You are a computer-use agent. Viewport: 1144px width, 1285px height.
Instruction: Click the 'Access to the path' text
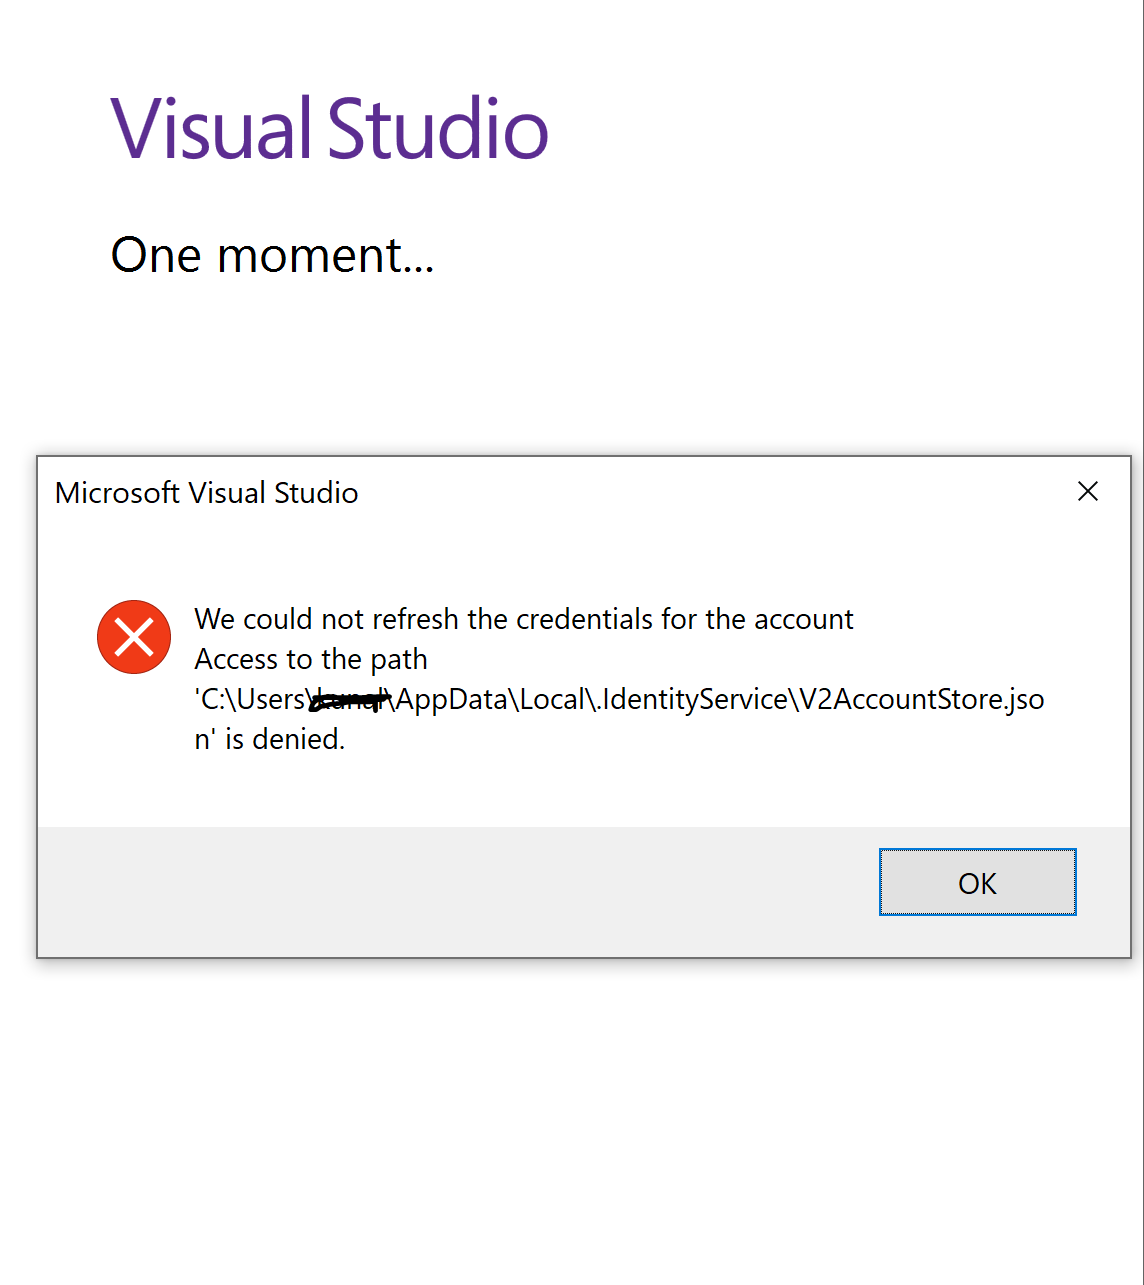click(x=311, y=659)
